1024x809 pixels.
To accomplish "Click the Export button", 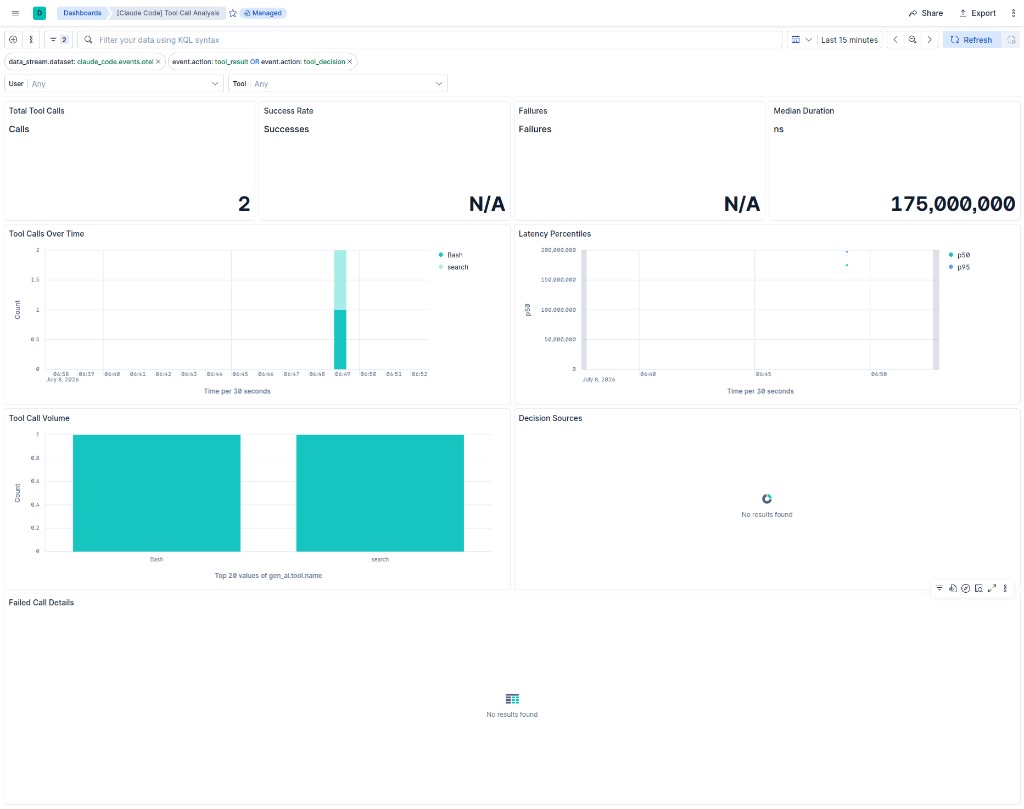I will pyautogui.click(x=977, y=13).
